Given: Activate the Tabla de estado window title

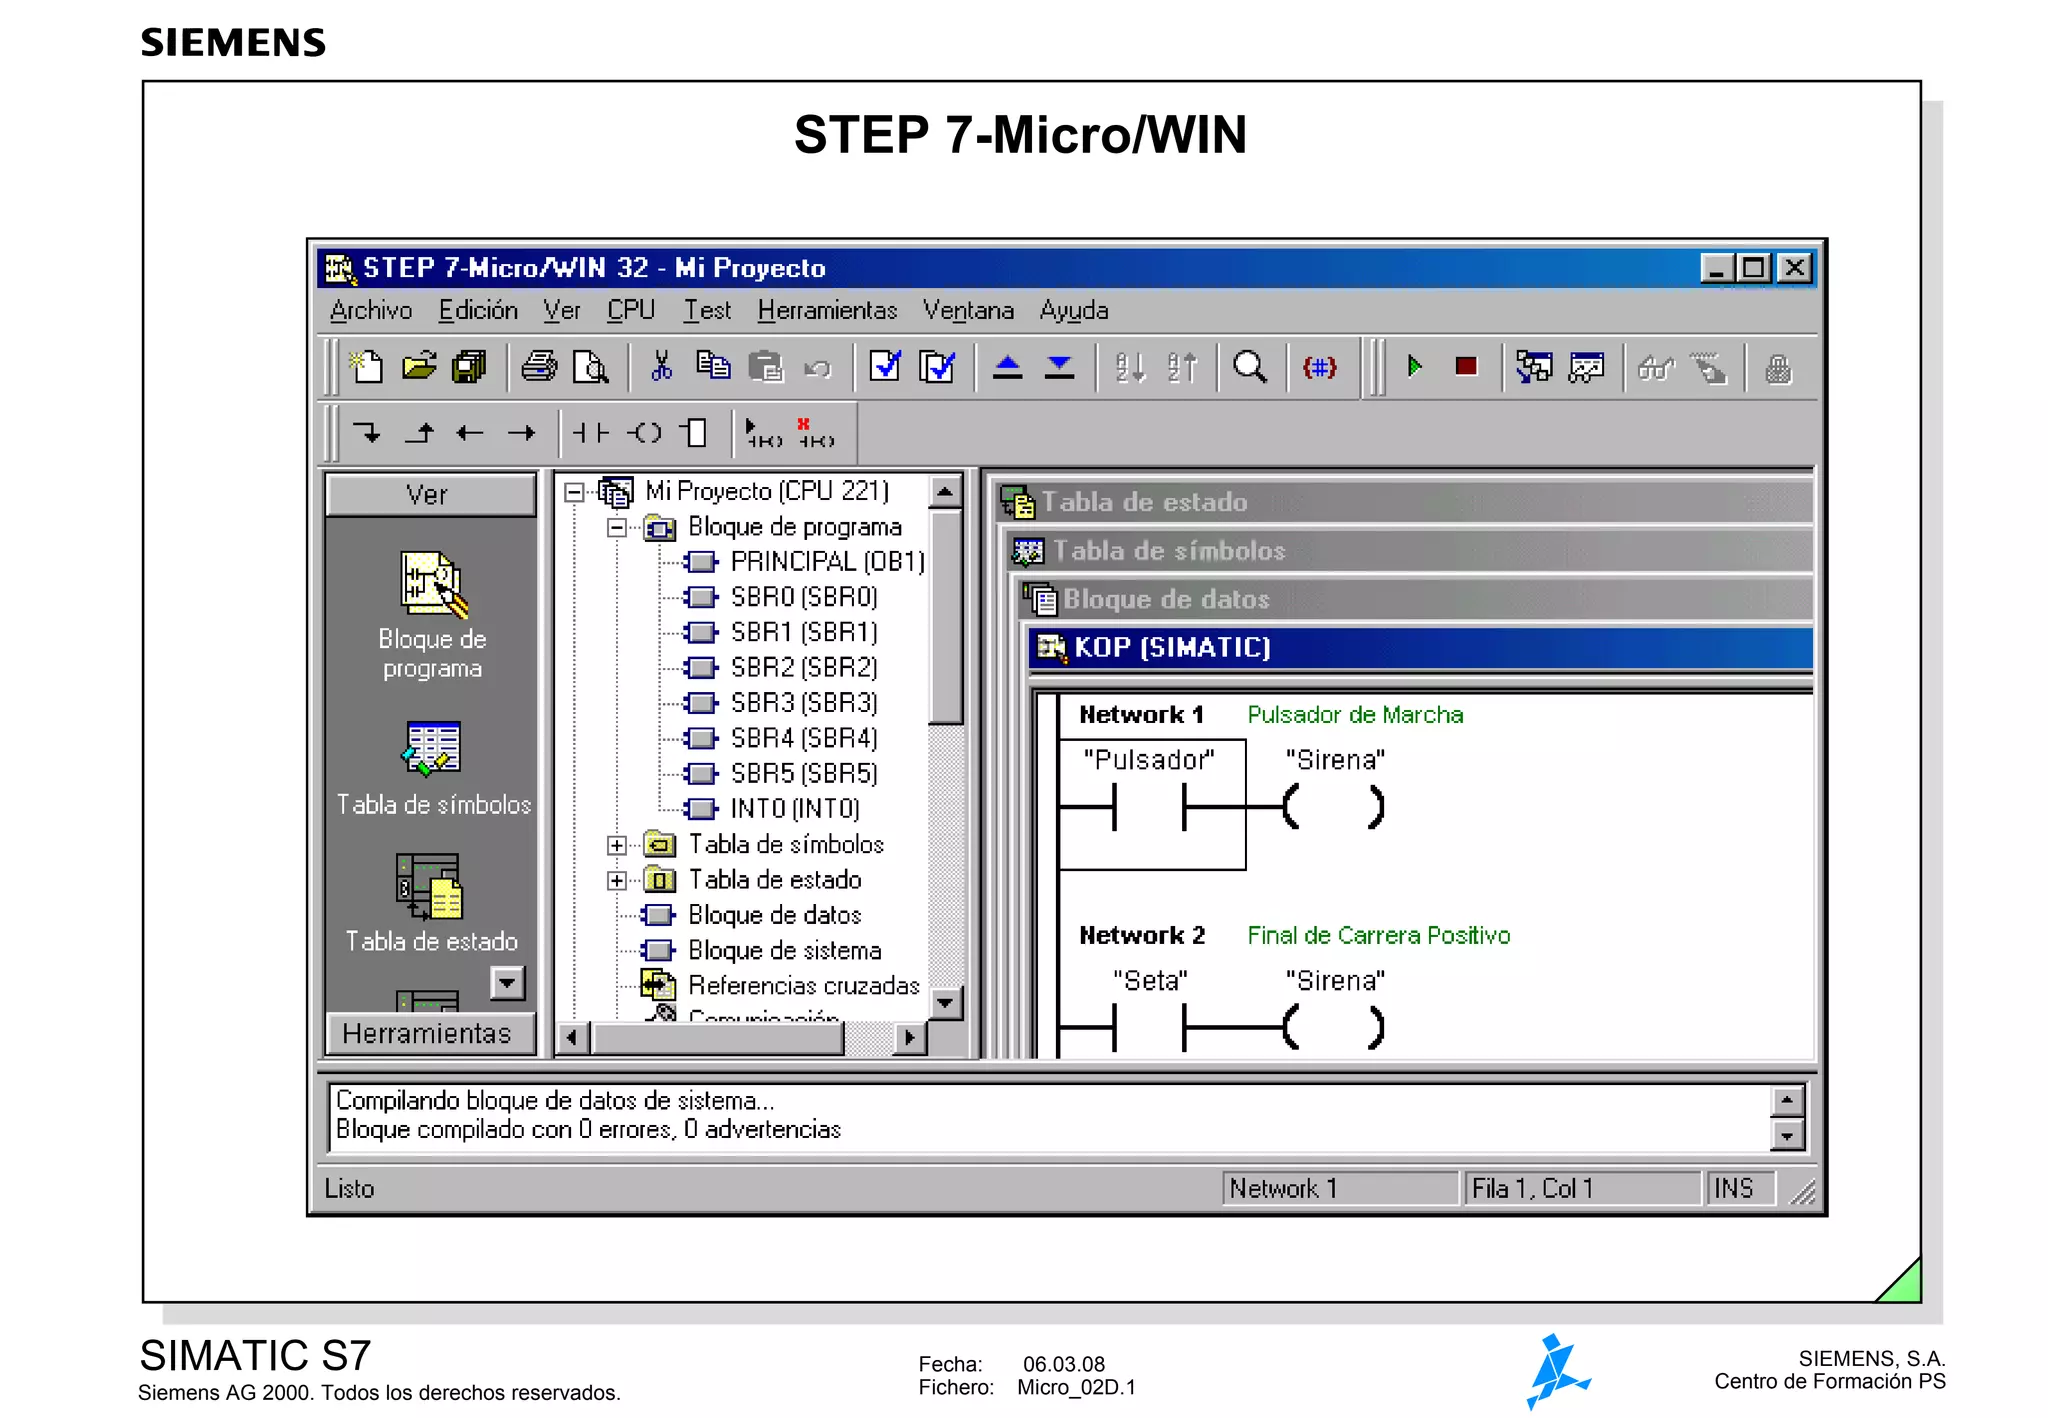Looking at the screenshot, I should 1144,502.
